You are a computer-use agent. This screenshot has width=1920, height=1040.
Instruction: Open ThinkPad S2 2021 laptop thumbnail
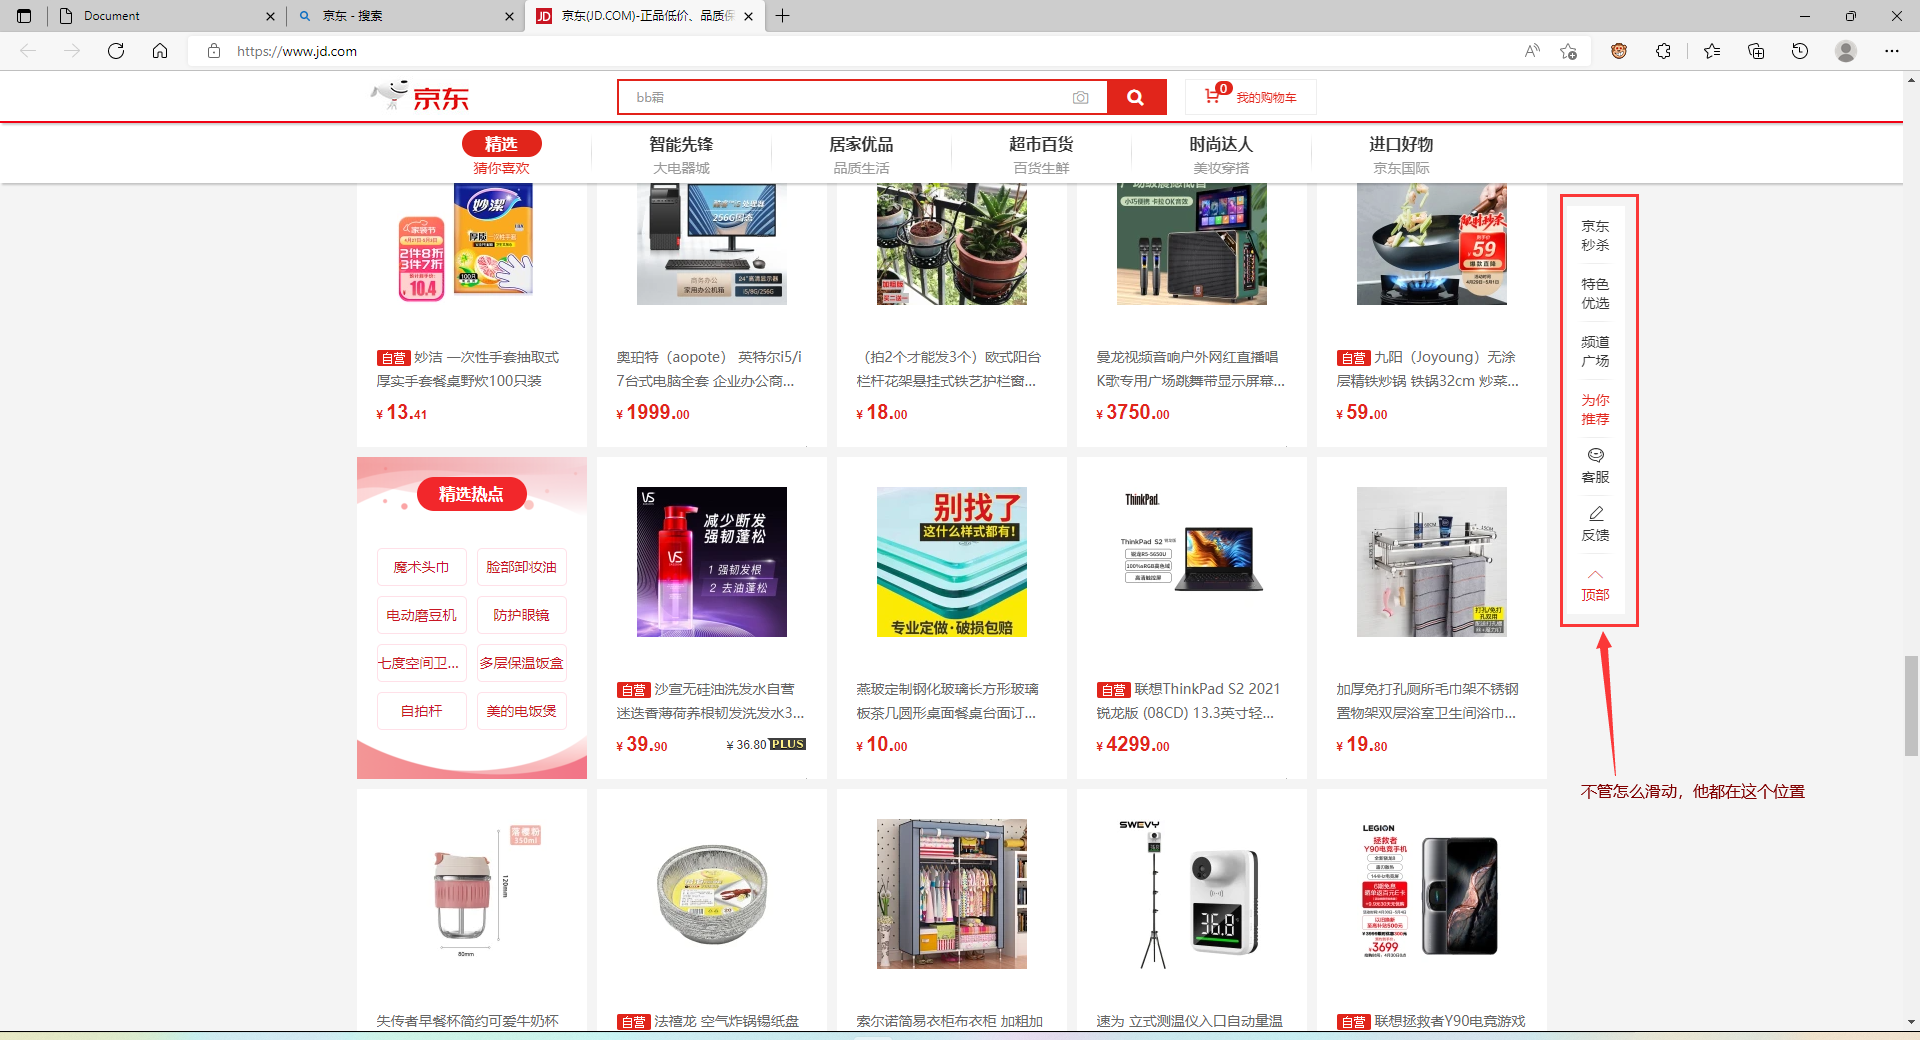click(x=1192, y=562)
